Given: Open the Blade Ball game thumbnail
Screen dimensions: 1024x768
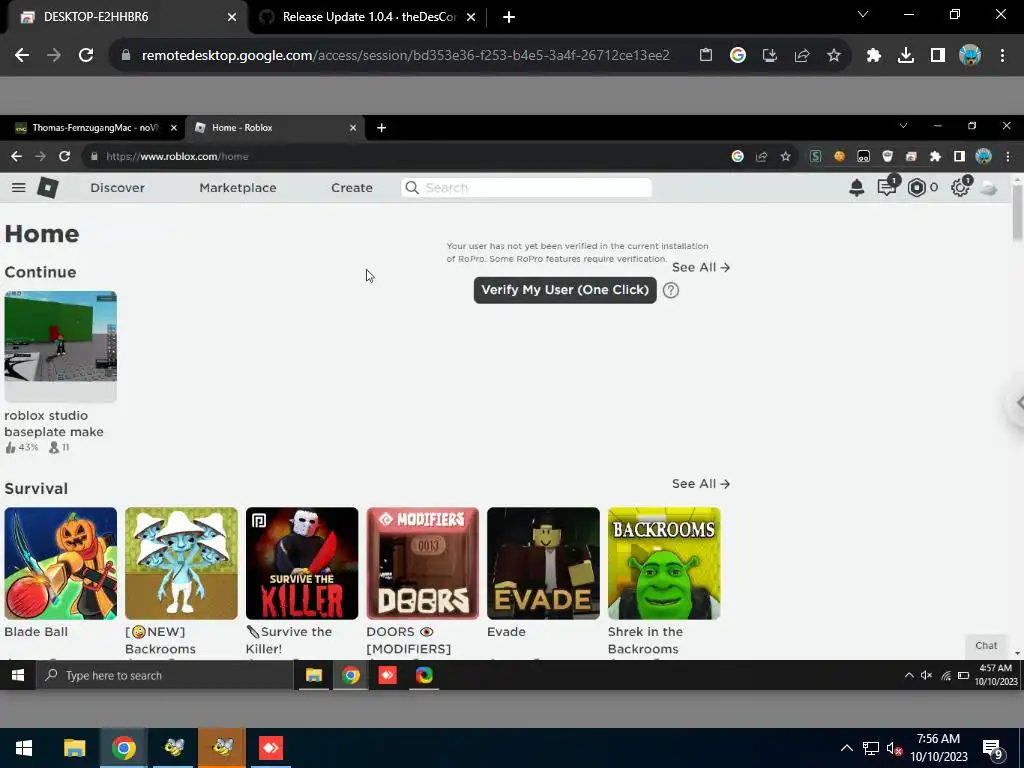Looking at the screenshot, I should pos(61,564).
